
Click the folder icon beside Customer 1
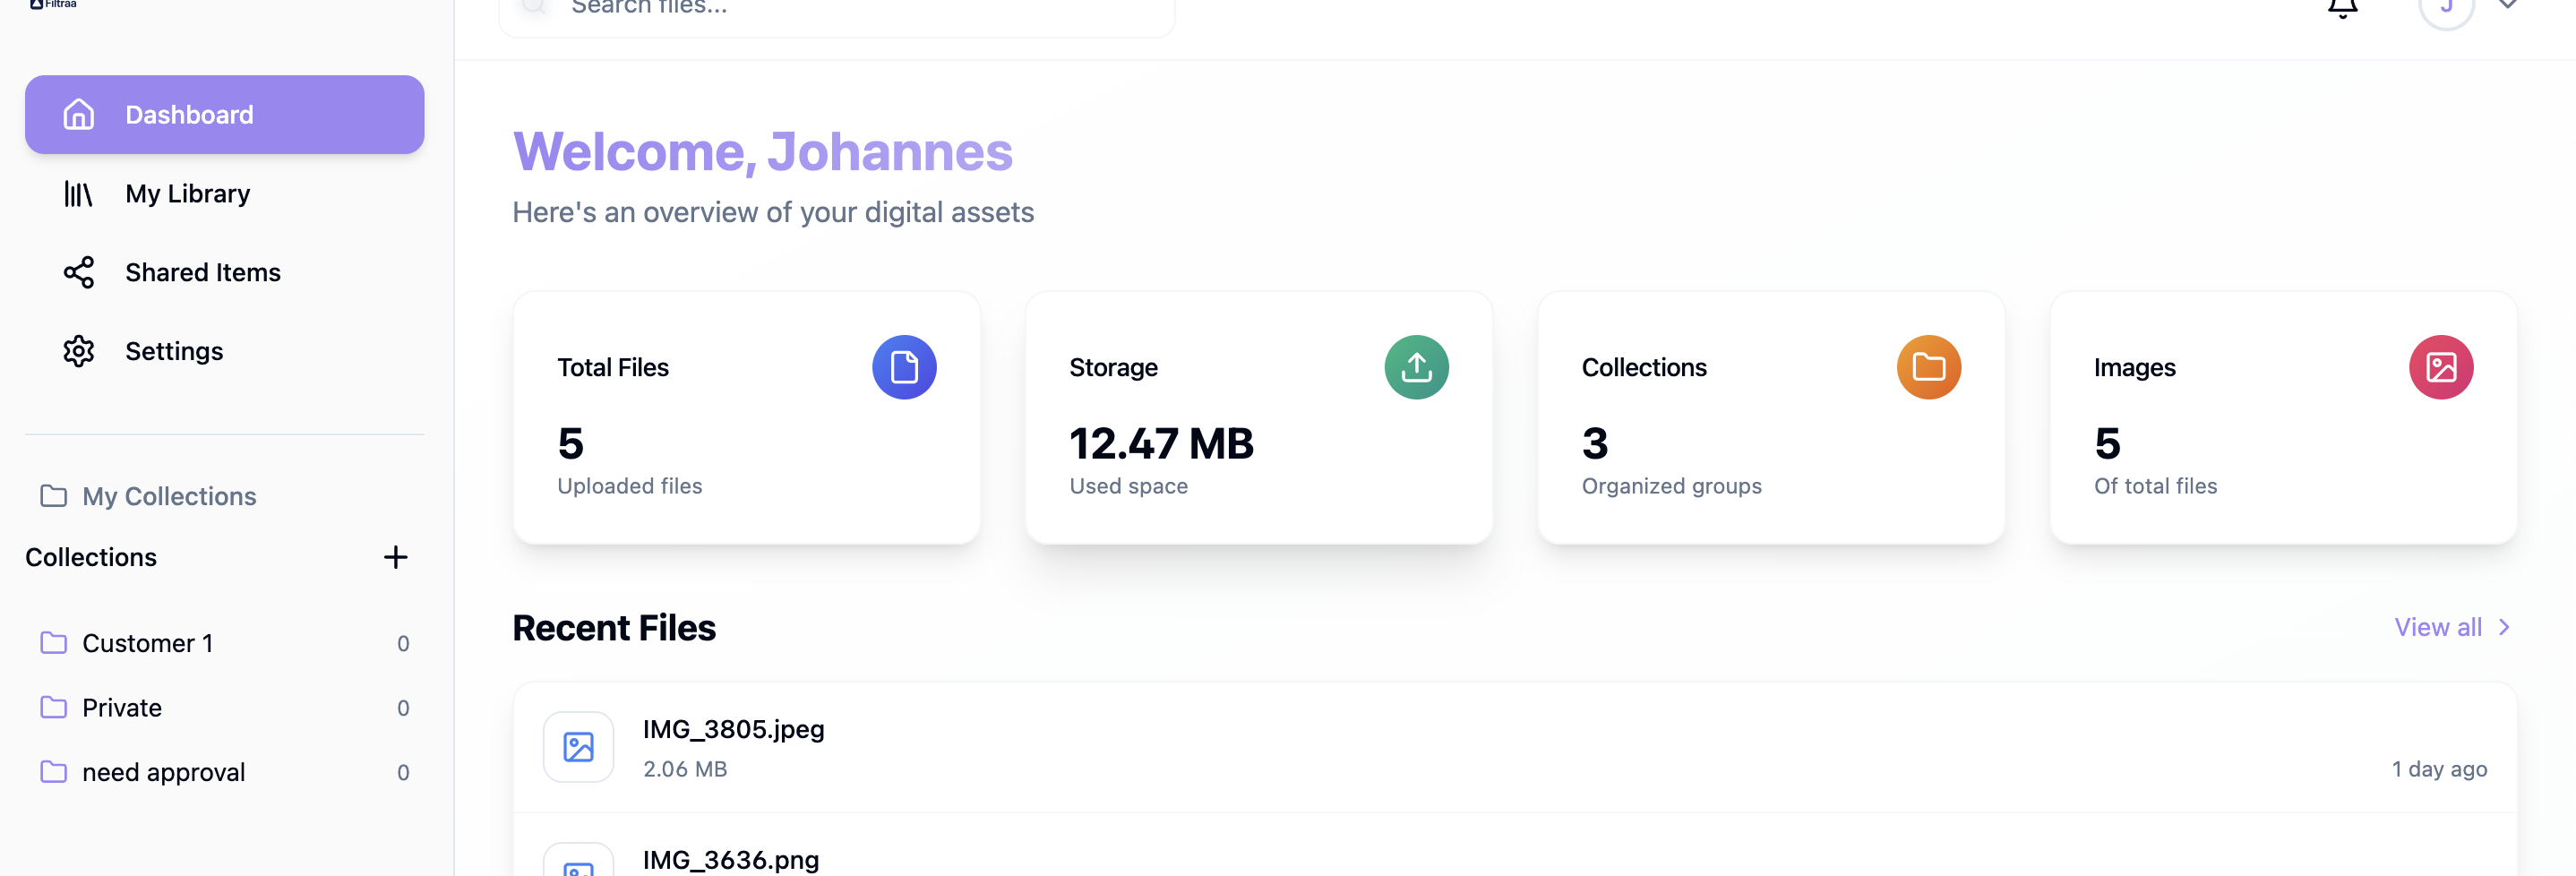[x=54, y=643]
